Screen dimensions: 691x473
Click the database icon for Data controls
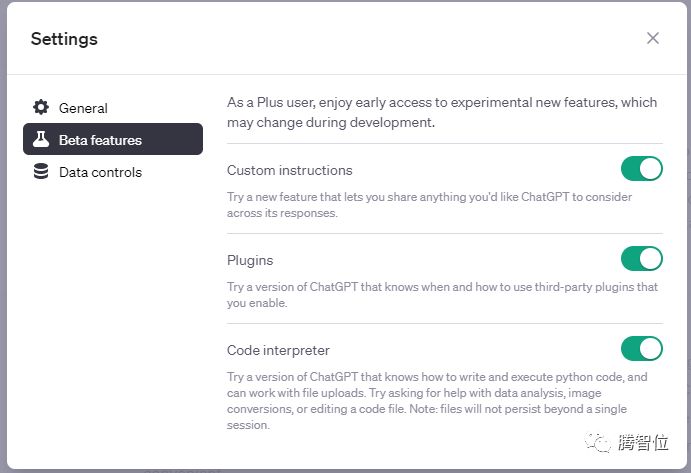(41, 172)
